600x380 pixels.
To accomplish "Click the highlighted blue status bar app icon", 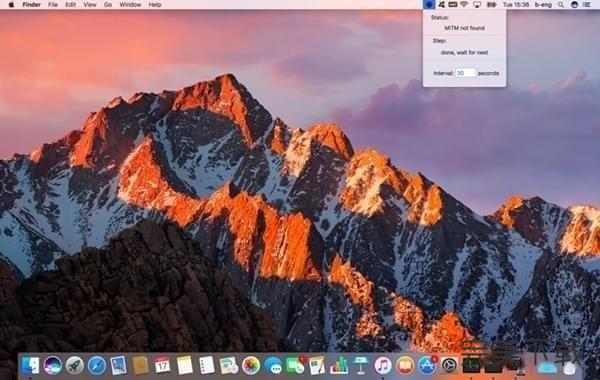I will [x=429, y=5].
